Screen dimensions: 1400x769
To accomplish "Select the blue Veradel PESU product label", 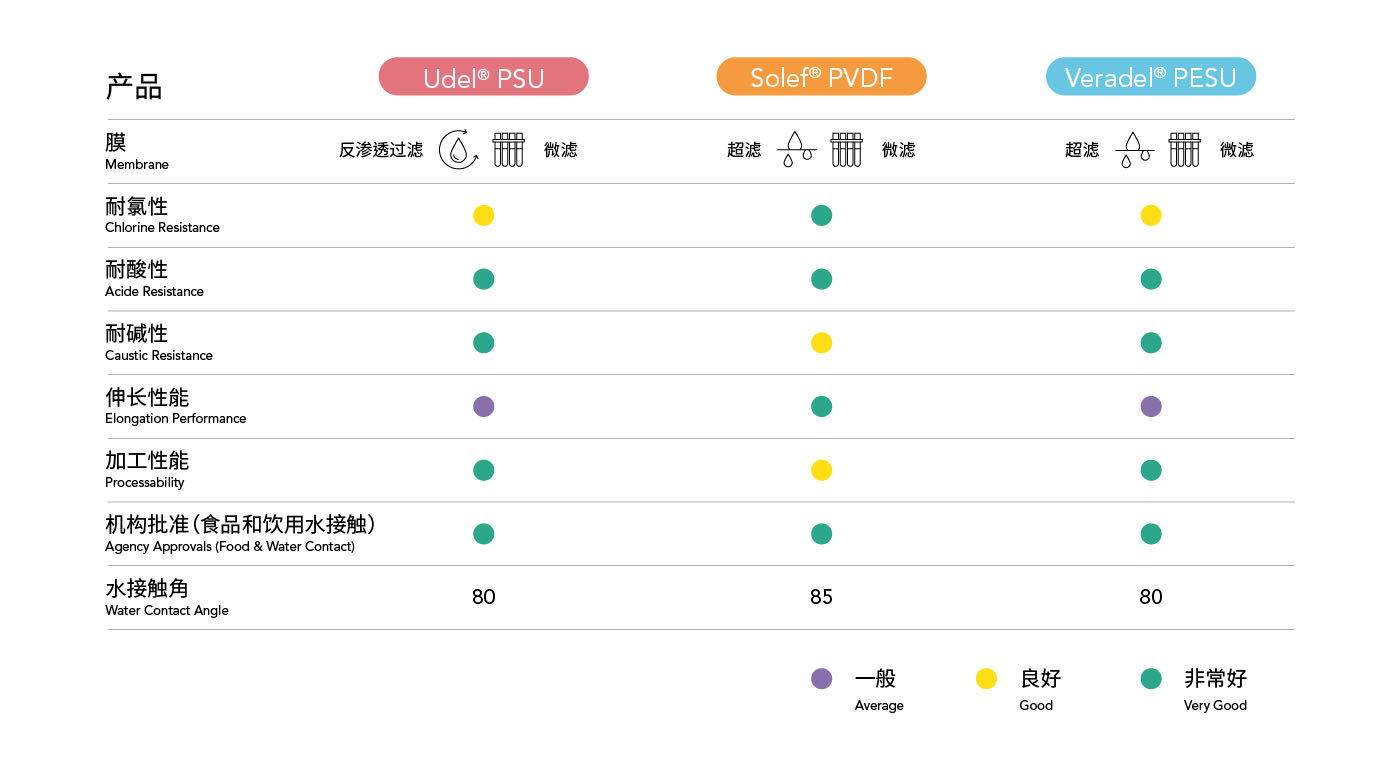I will pyautogui.click(x=1150, y=77).
